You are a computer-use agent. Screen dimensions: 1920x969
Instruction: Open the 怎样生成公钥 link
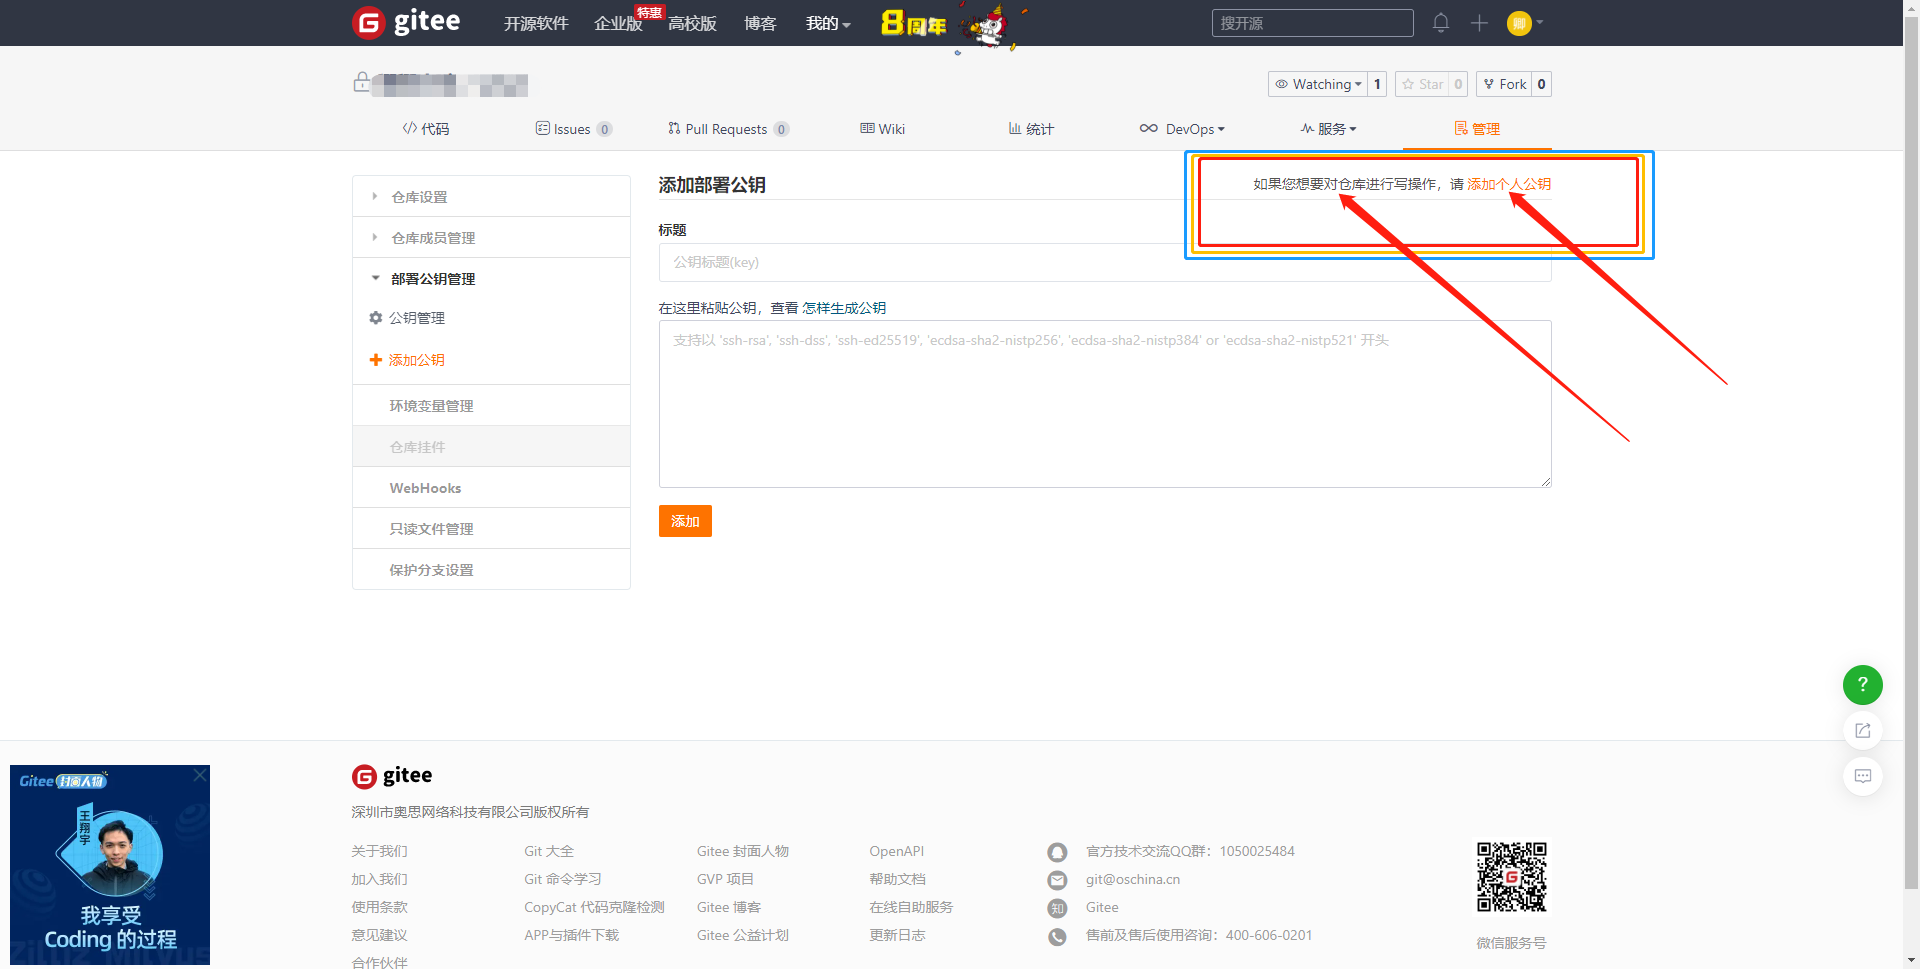coord(844,308)
